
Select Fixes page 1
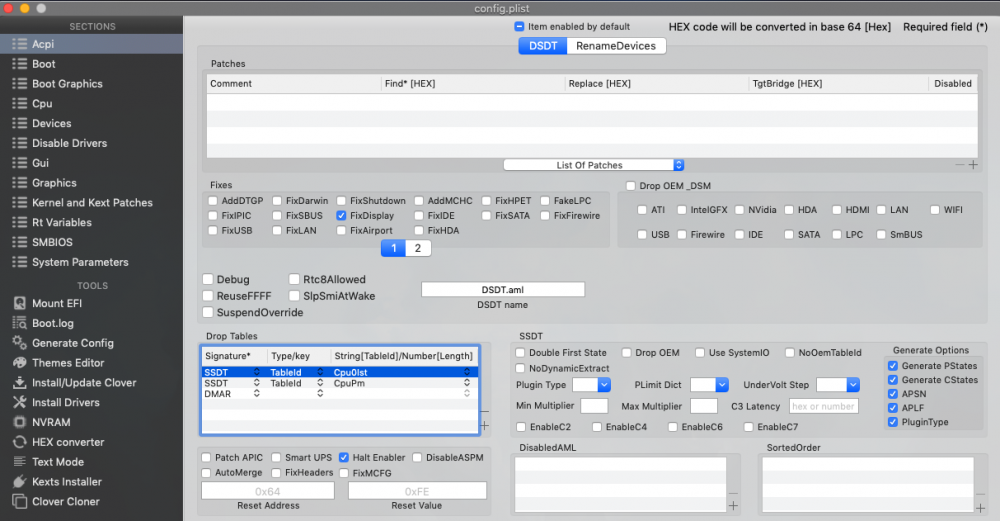click(x=393, y=249)
